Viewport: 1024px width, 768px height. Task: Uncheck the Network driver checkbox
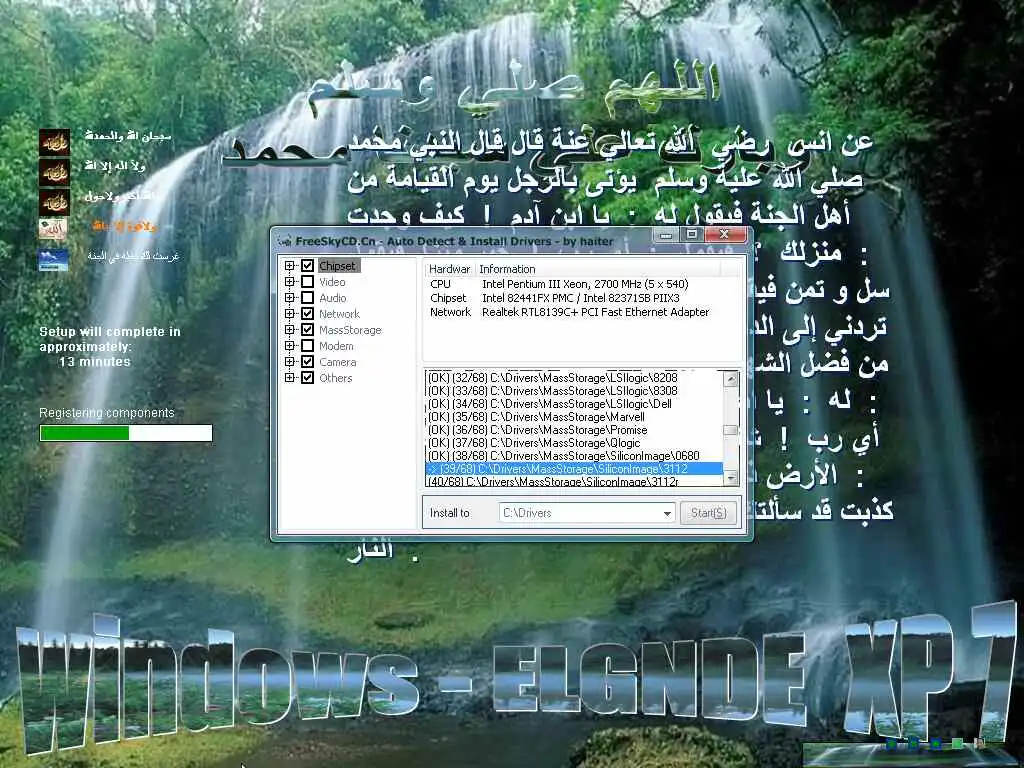click(308, 313)
